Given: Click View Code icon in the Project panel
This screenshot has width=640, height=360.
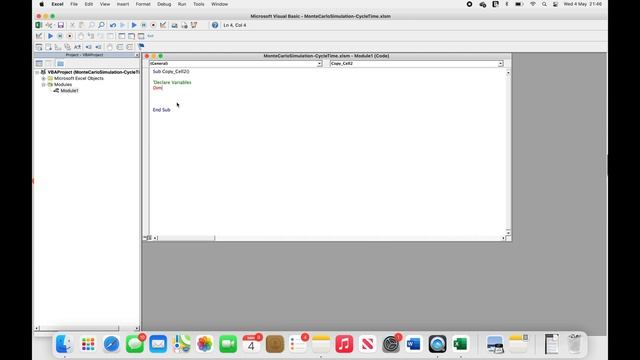Looking at the screenshot, I should tap(39, 63).
